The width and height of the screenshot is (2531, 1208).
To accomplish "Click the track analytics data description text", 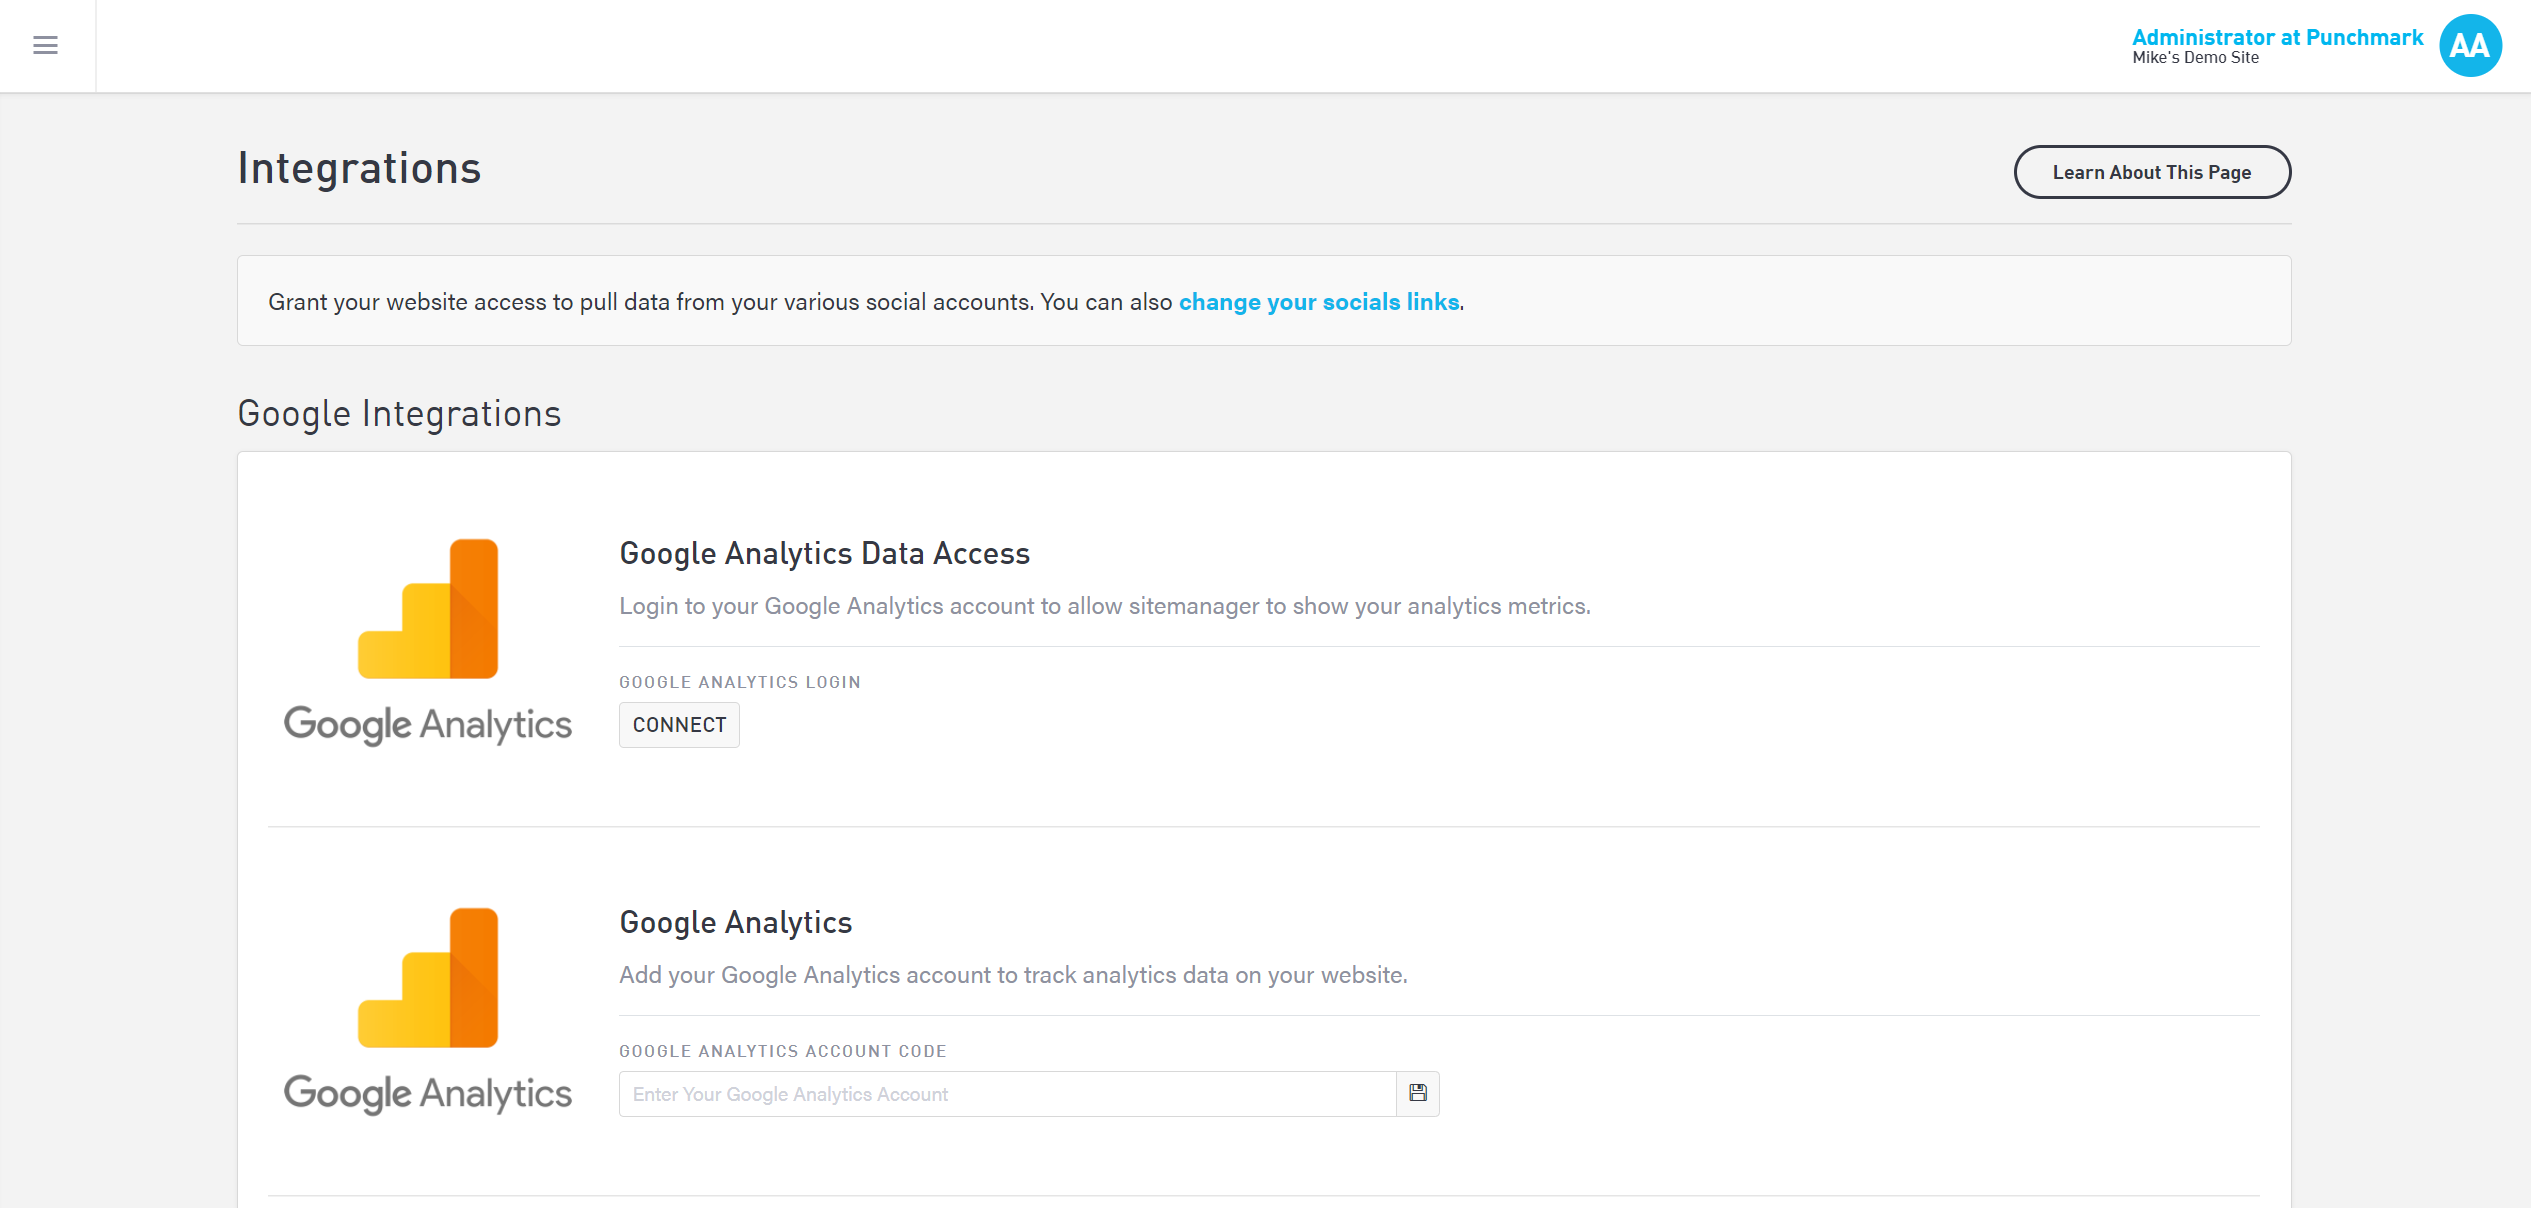I will (x=1012, y=975).
